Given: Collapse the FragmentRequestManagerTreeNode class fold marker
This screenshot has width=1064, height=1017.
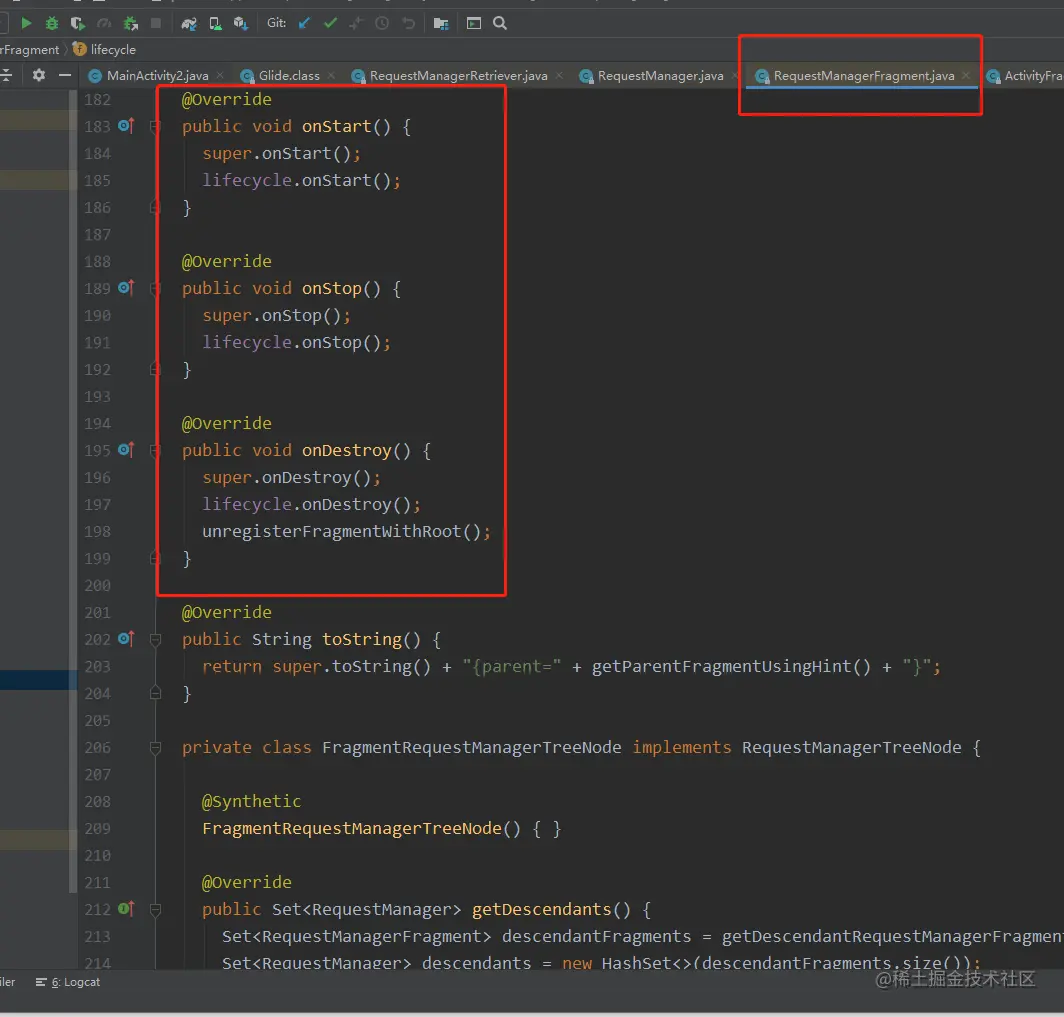Looking at the screenshot, I should (155, 748).
